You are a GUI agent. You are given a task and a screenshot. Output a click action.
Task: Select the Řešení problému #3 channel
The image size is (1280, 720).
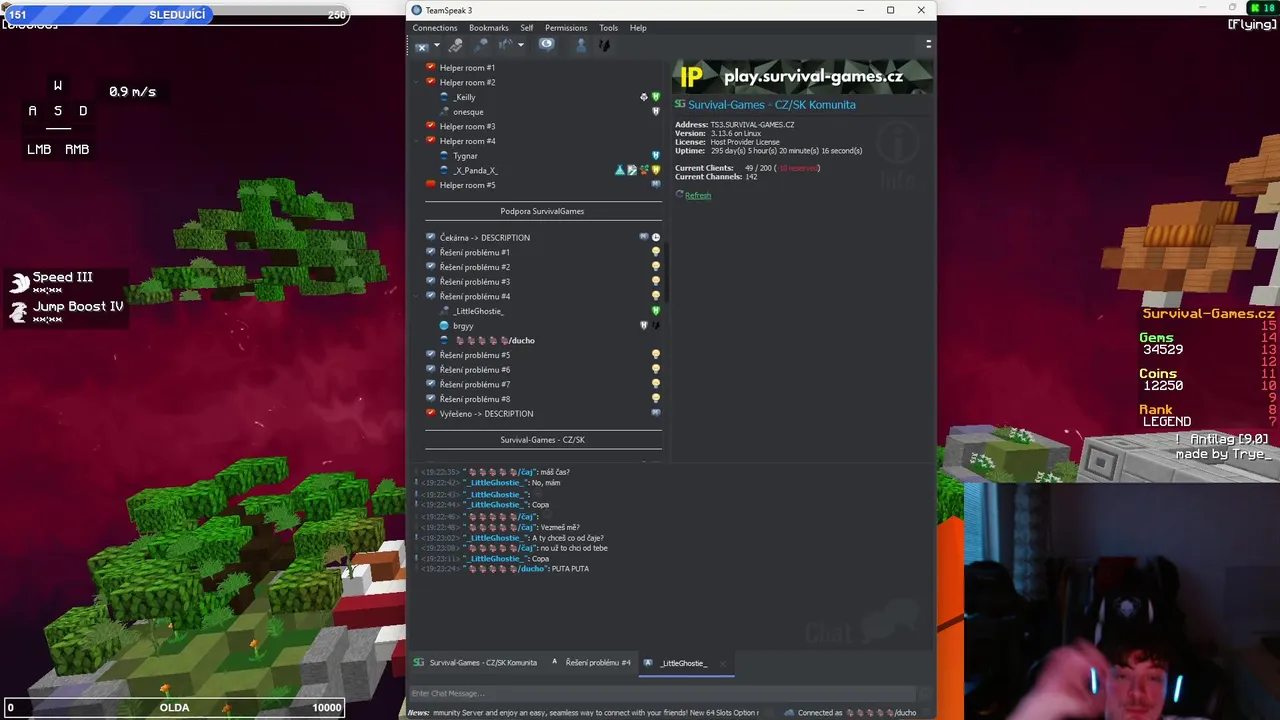pos(475,282)
